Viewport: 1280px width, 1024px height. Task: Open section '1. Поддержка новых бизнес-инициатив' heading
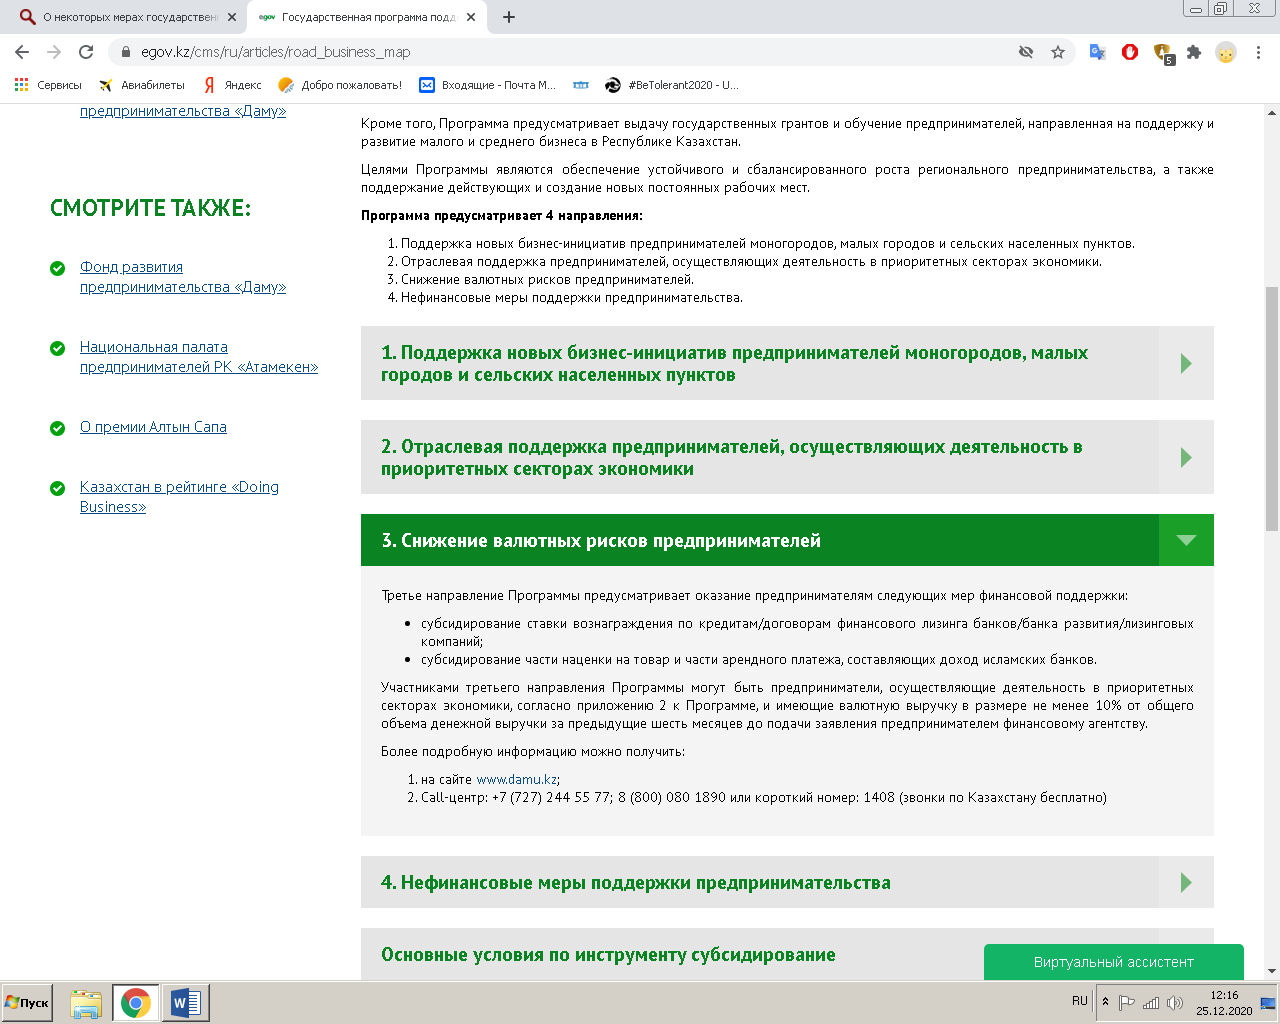click(x=734, y=364)
